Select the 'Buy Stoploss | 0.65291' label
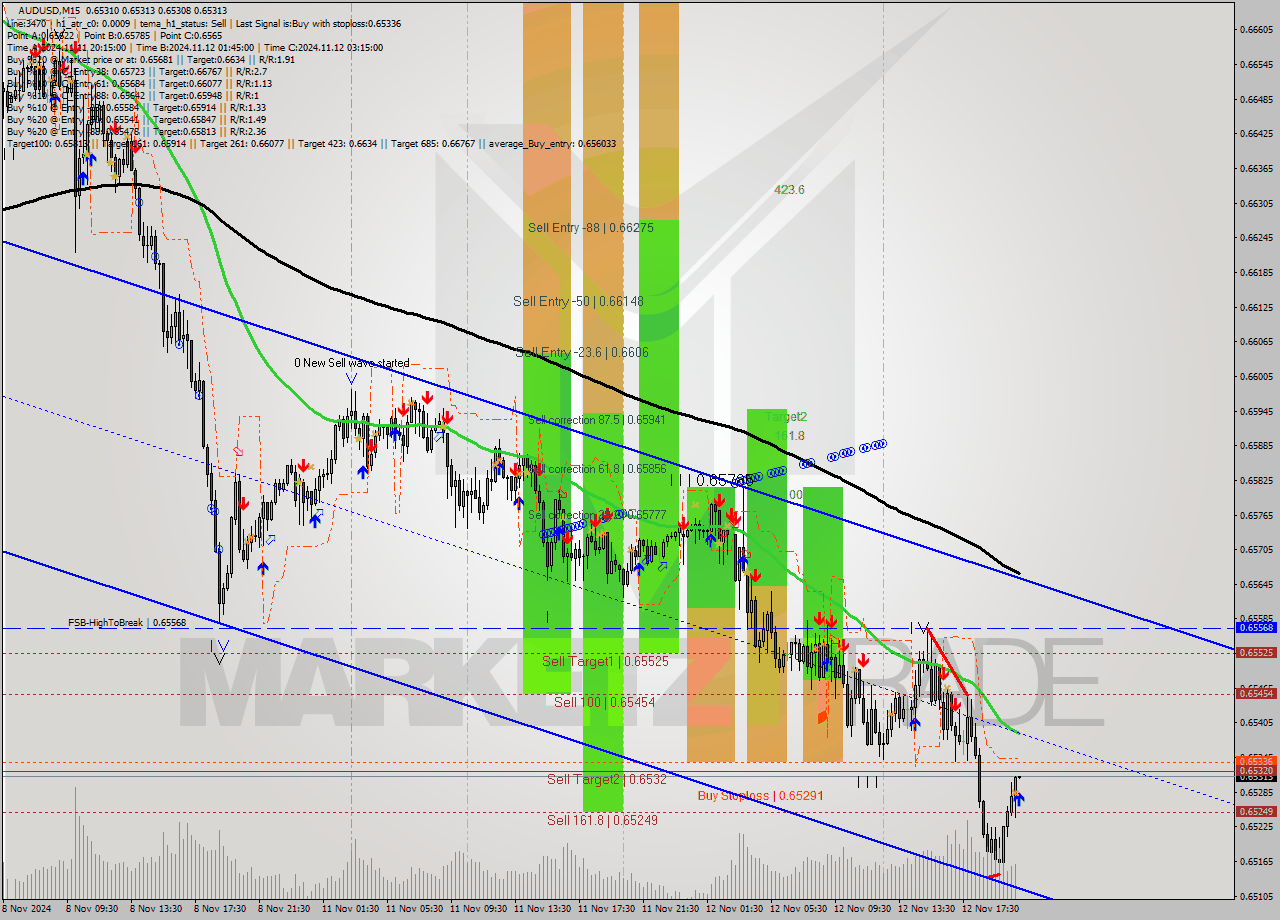The image size is (1280, 920). pos(760,796)
